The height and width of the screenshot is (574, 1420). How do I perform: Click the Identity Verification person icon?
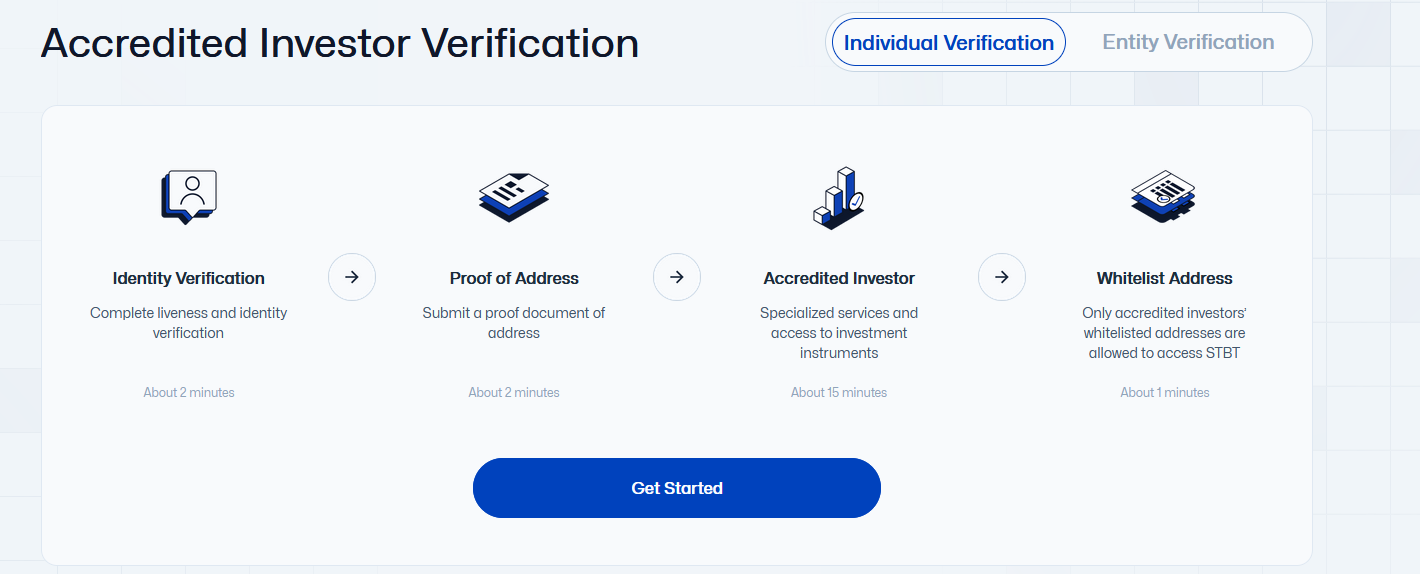coord(189,196)
